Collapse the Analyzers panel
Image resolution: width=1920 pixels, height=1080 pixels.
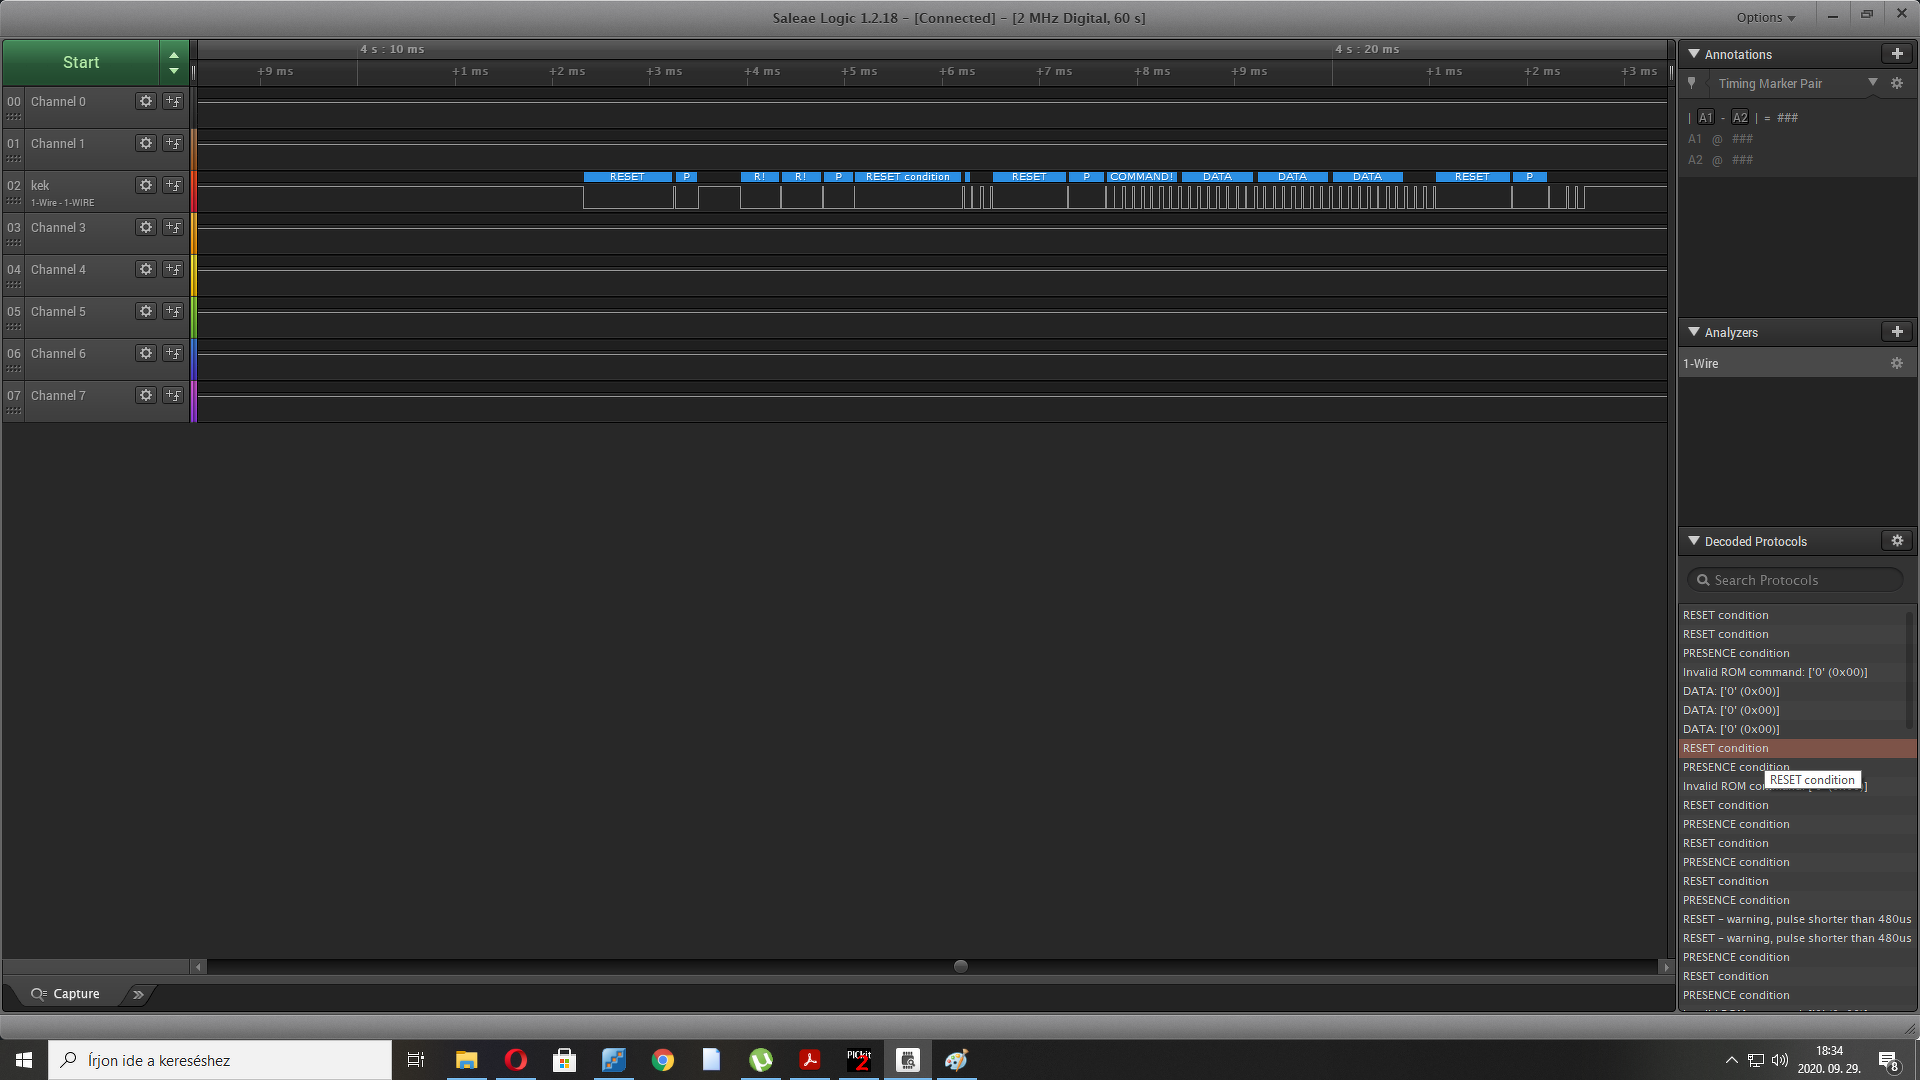pos(1694,332)
